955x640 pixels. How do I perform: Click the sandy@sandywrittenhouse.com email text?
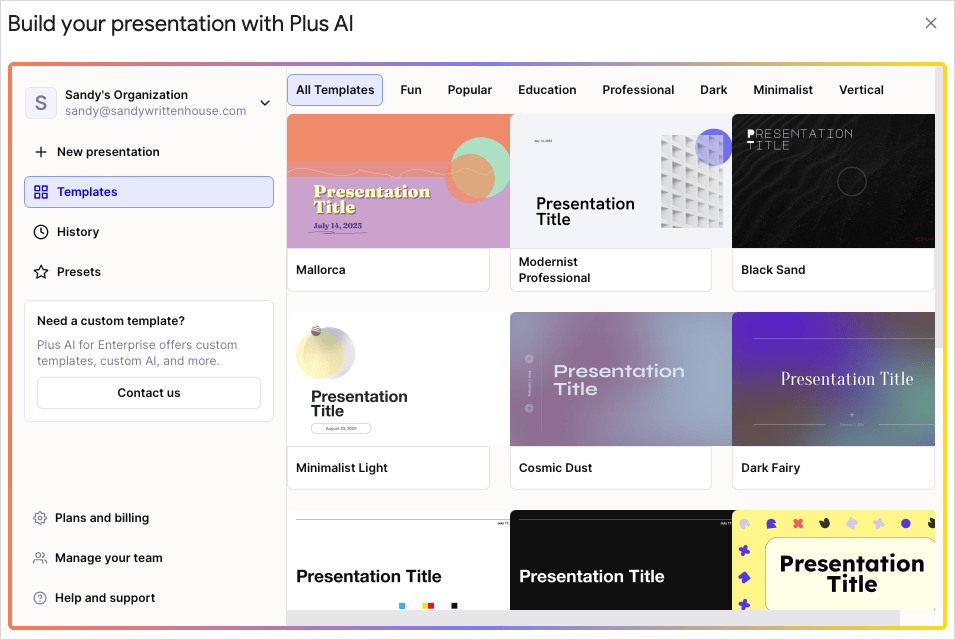pyautogui.click(x=156, y=111)
